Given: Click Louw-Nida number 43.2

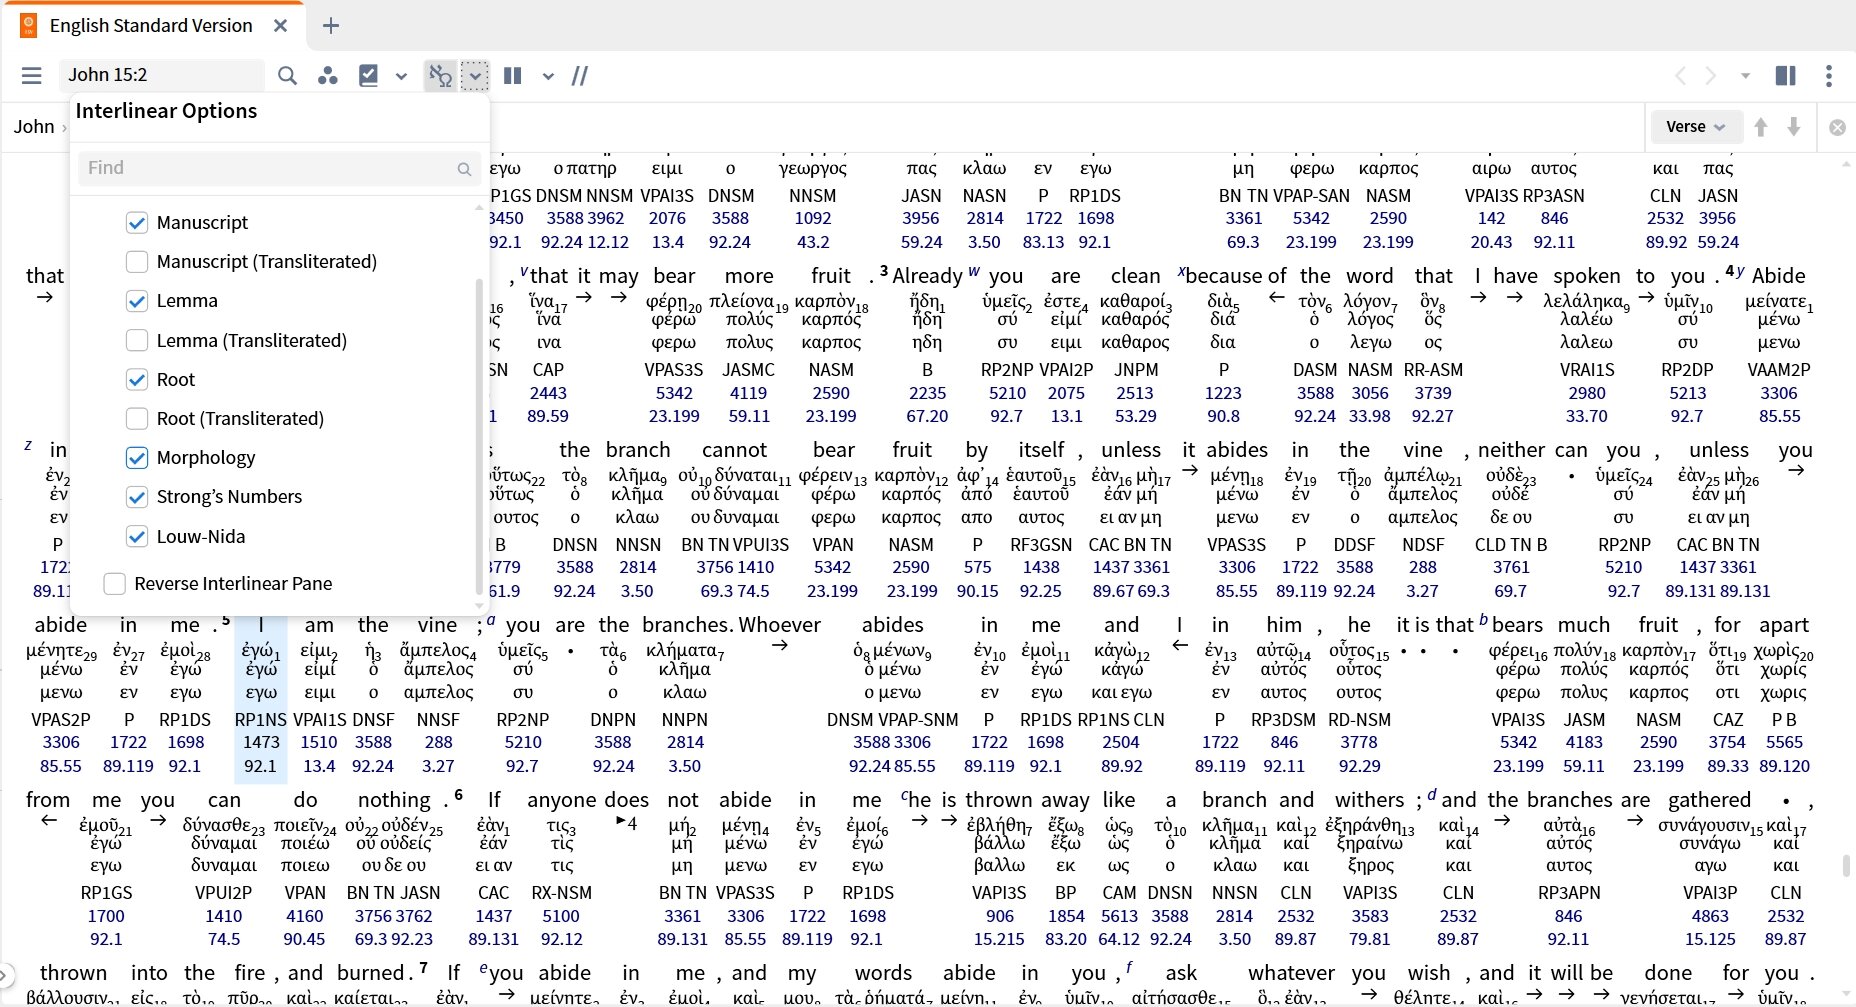Looking at the screenshot, I should click(813, 243).
